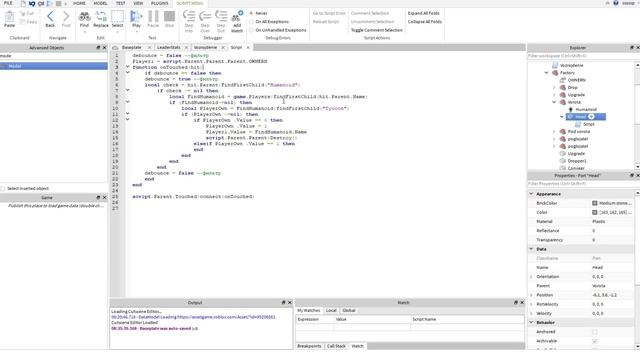Click the help question mark icon
The width and height of the screenshot is (640, 360).
pyautogui.click(x=616, y=3)
